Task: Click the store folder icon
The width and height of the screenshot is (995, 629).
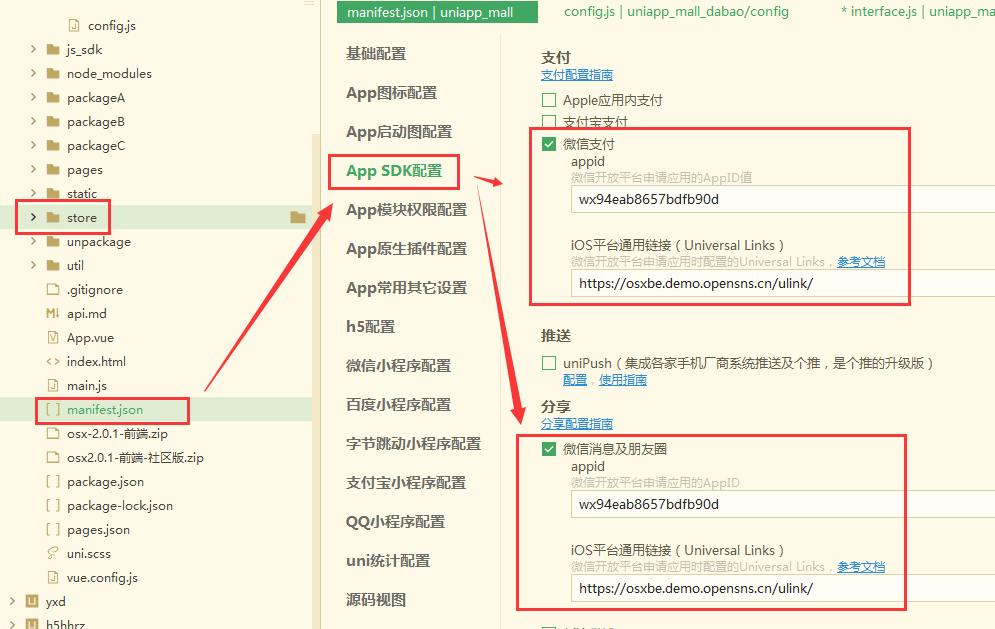Action: pos(53,218)
